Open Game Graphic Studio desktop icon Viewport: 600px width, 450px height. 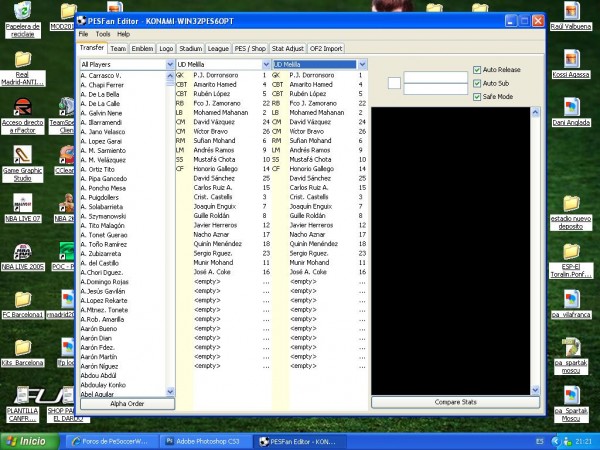coord(23,164)
